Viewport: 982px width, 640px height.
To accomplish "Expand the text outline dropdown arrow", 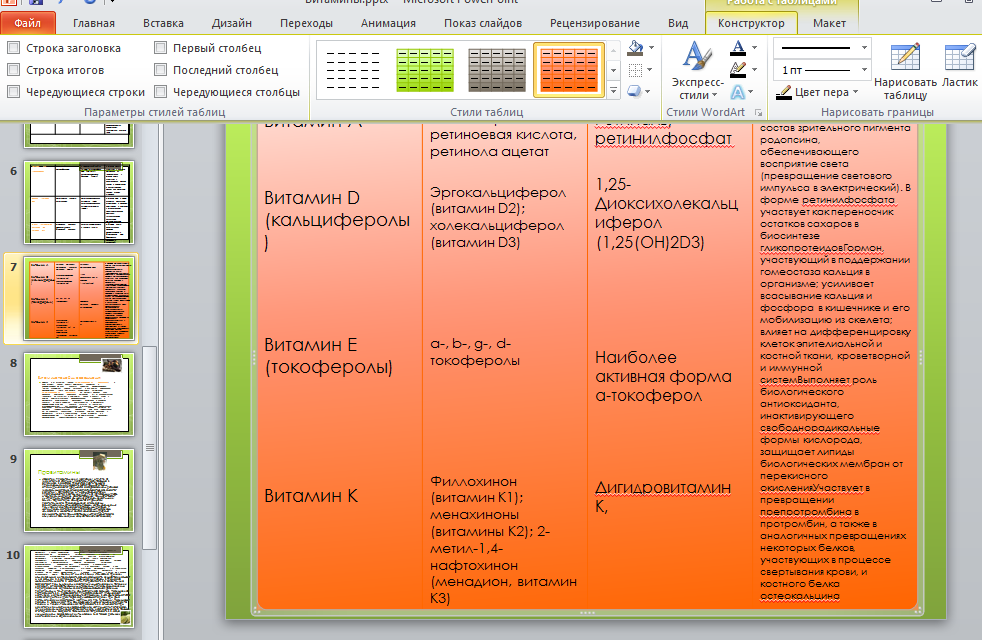I will click(x=754, y=70).
